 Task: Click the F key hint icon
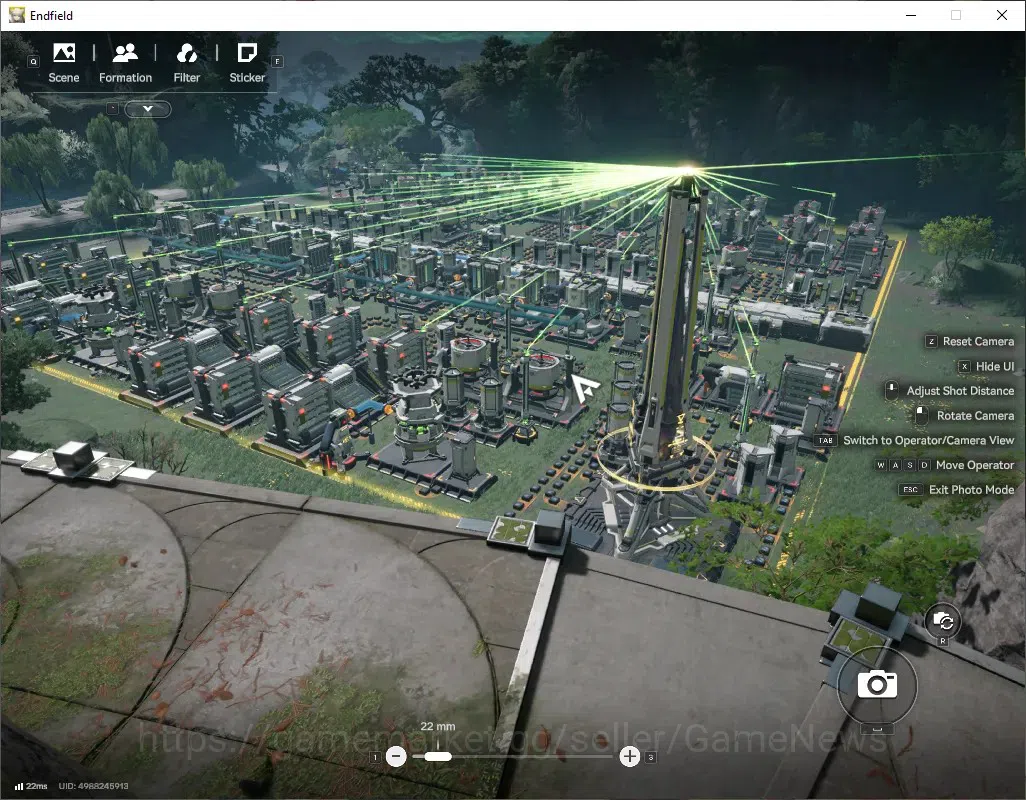277,61
